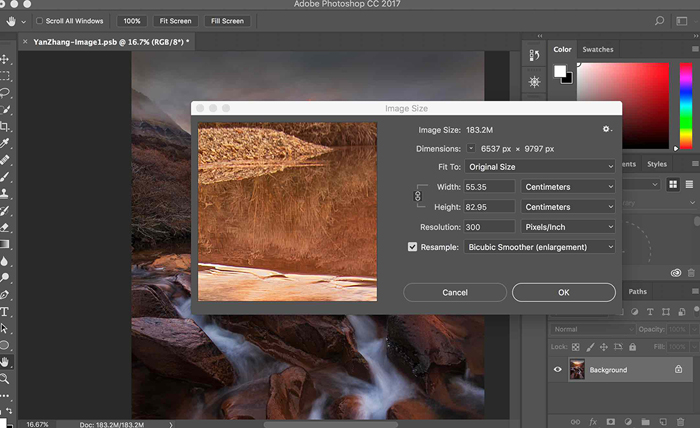Select the Hand tool in toolbar
Viewport: 700px width, 428px height.
pyautogui.click(x=5, y=362)
